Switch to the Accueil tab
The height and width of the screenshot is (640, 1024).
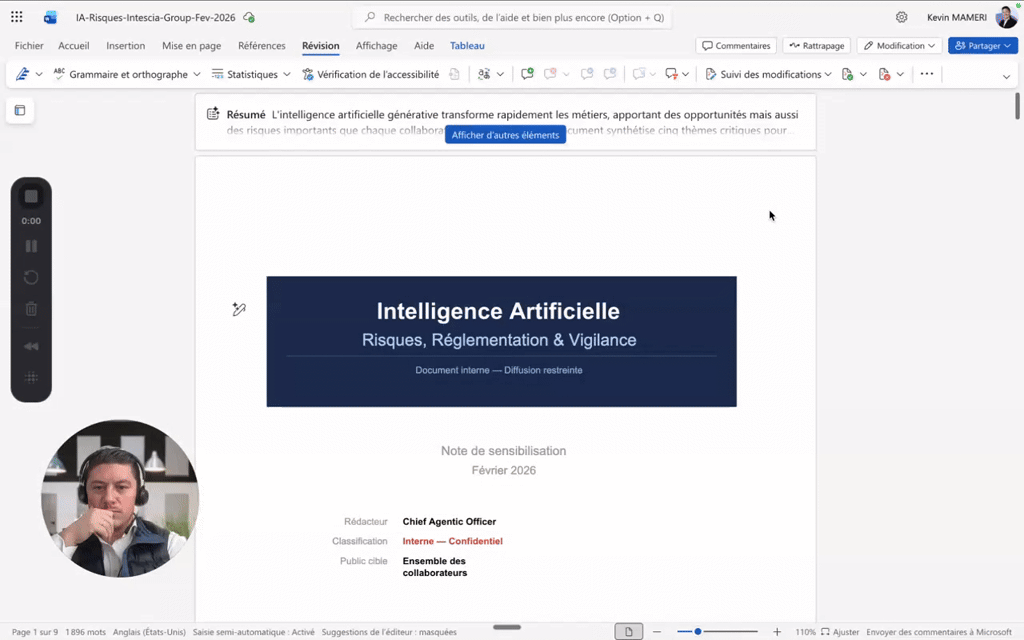[74, 46]
